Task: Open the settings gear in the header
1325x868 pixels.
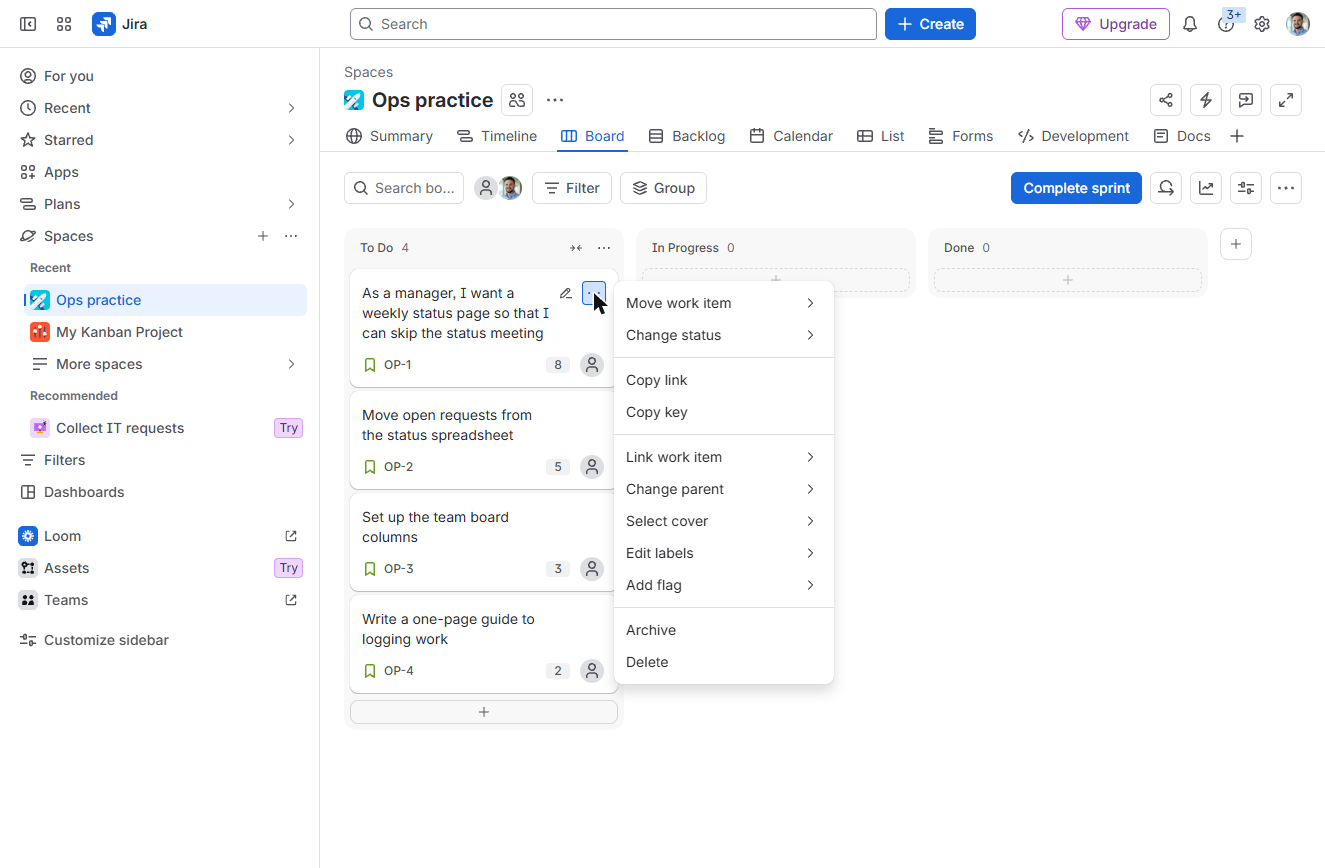Action: tap(1262, 24)
